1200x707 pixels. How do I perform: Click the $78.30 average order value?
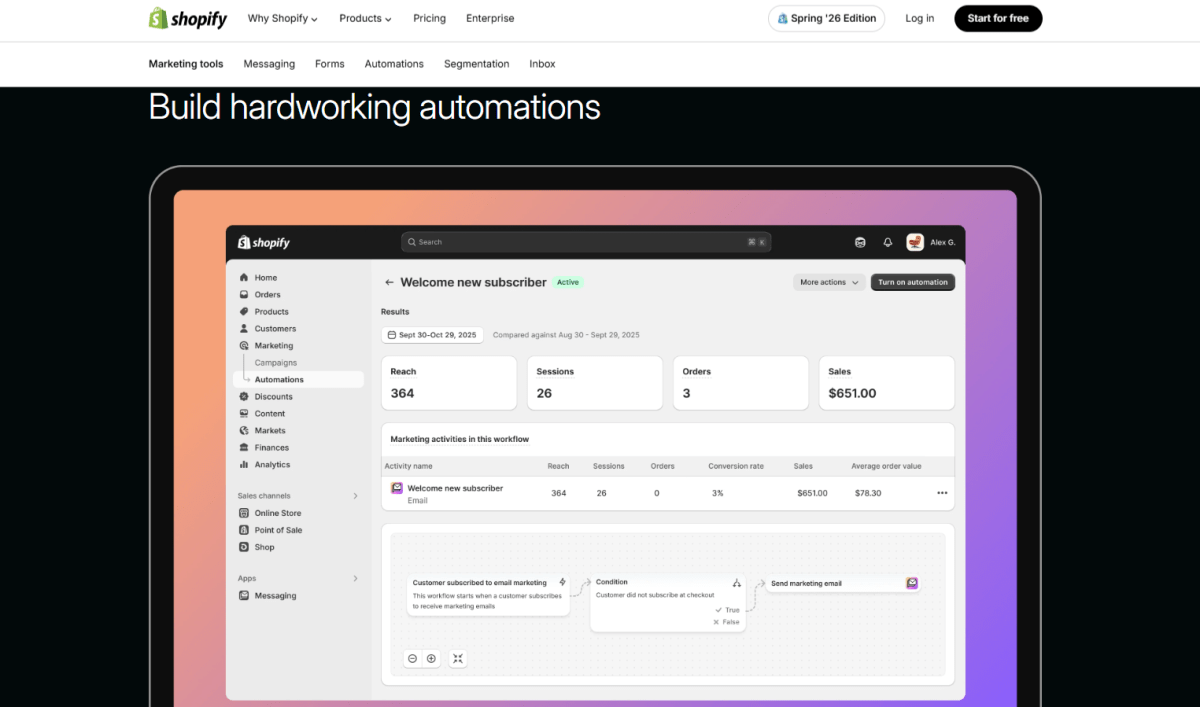coord(868,494)
